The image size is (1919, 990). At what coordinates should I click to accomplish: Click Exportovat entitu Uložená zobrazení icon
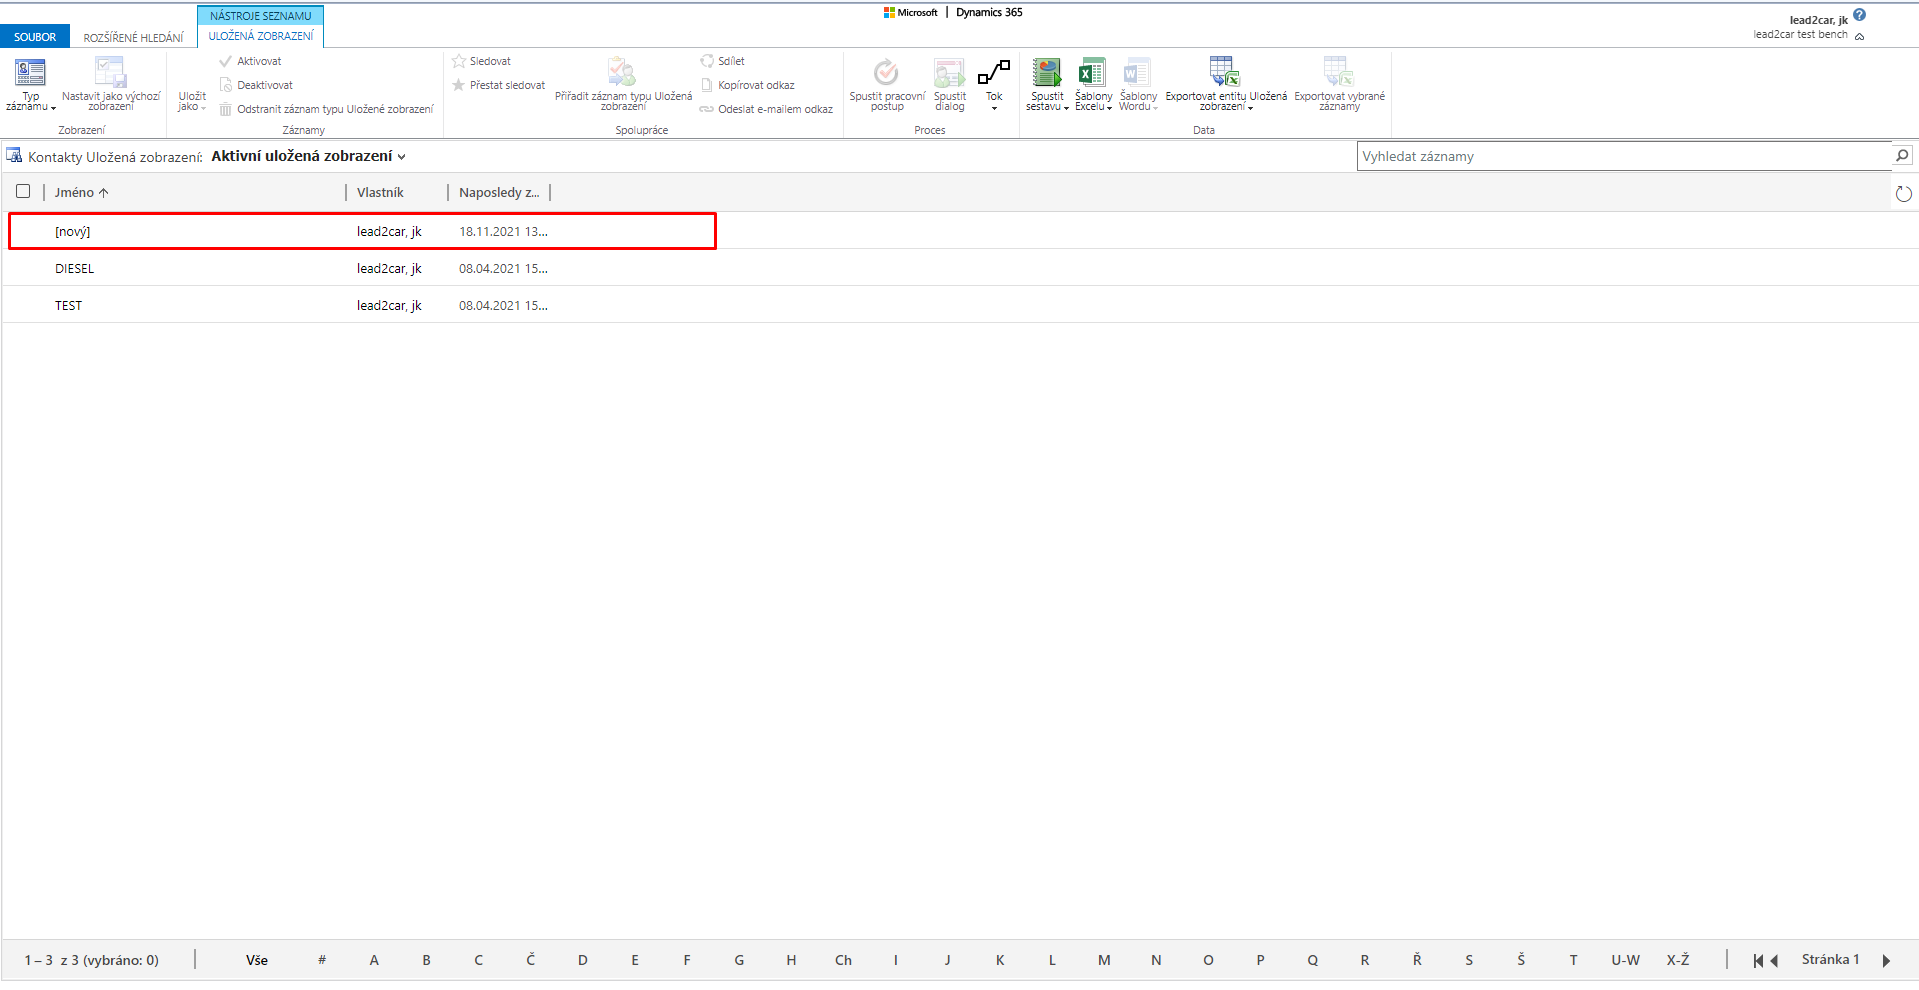[1225, 73]
